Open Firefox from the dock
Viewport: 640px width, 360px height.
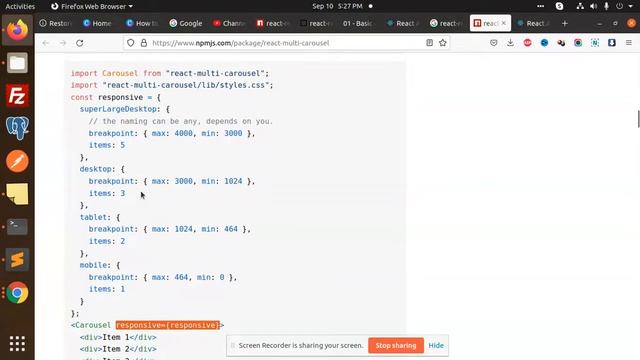click(17, 30)
